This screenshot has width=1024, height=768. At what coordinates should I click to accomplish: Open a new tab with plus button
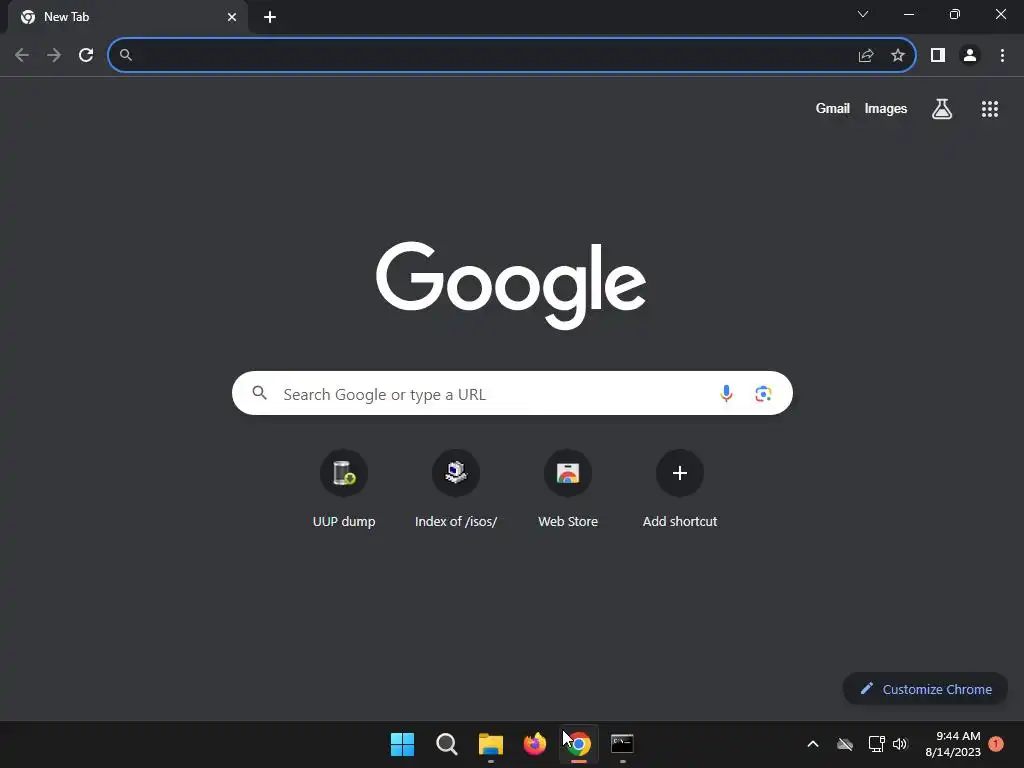tap(270, 17)
